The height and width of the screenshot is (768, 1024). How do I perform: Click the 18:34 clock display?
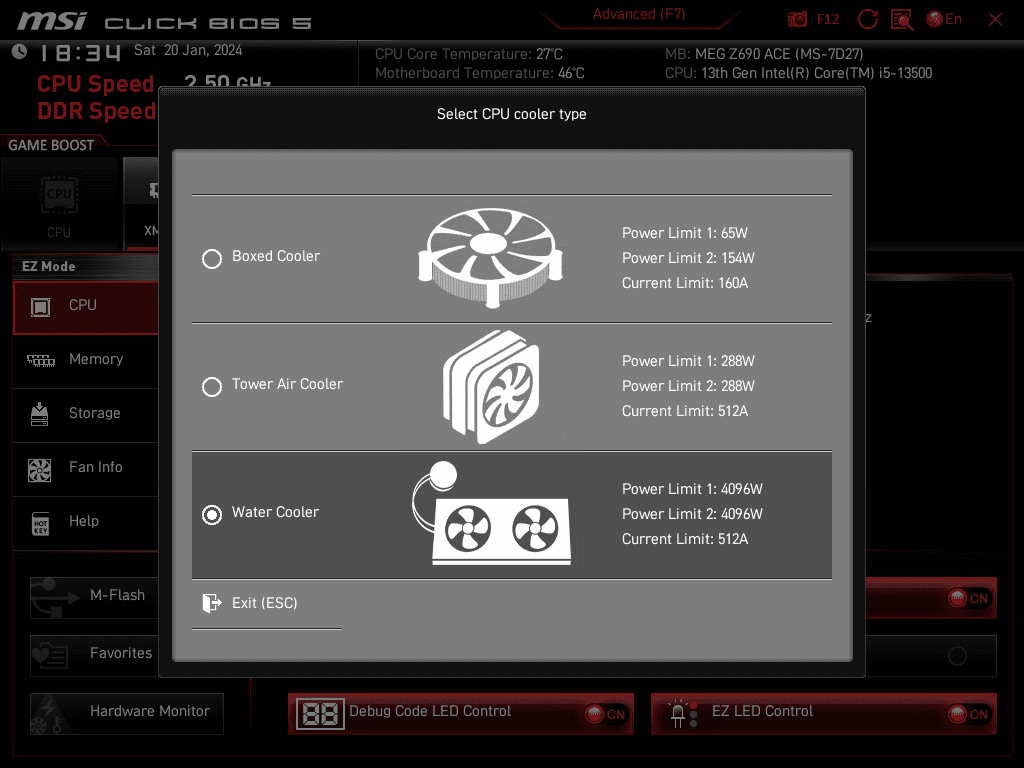click(81, 53)
